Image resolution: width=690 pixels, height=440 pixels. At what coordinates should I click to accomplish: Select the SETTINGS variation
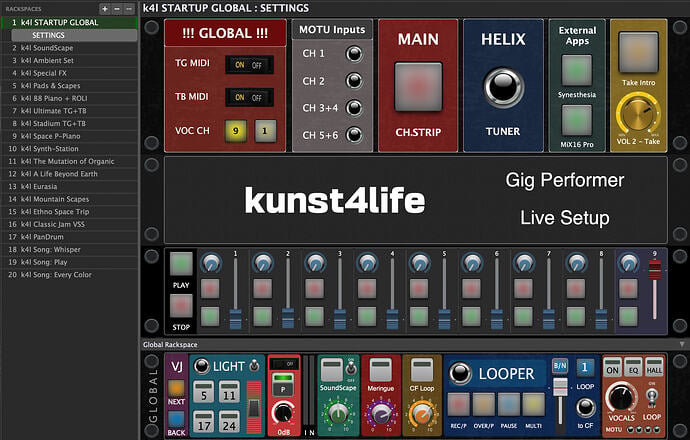[74, 35]
